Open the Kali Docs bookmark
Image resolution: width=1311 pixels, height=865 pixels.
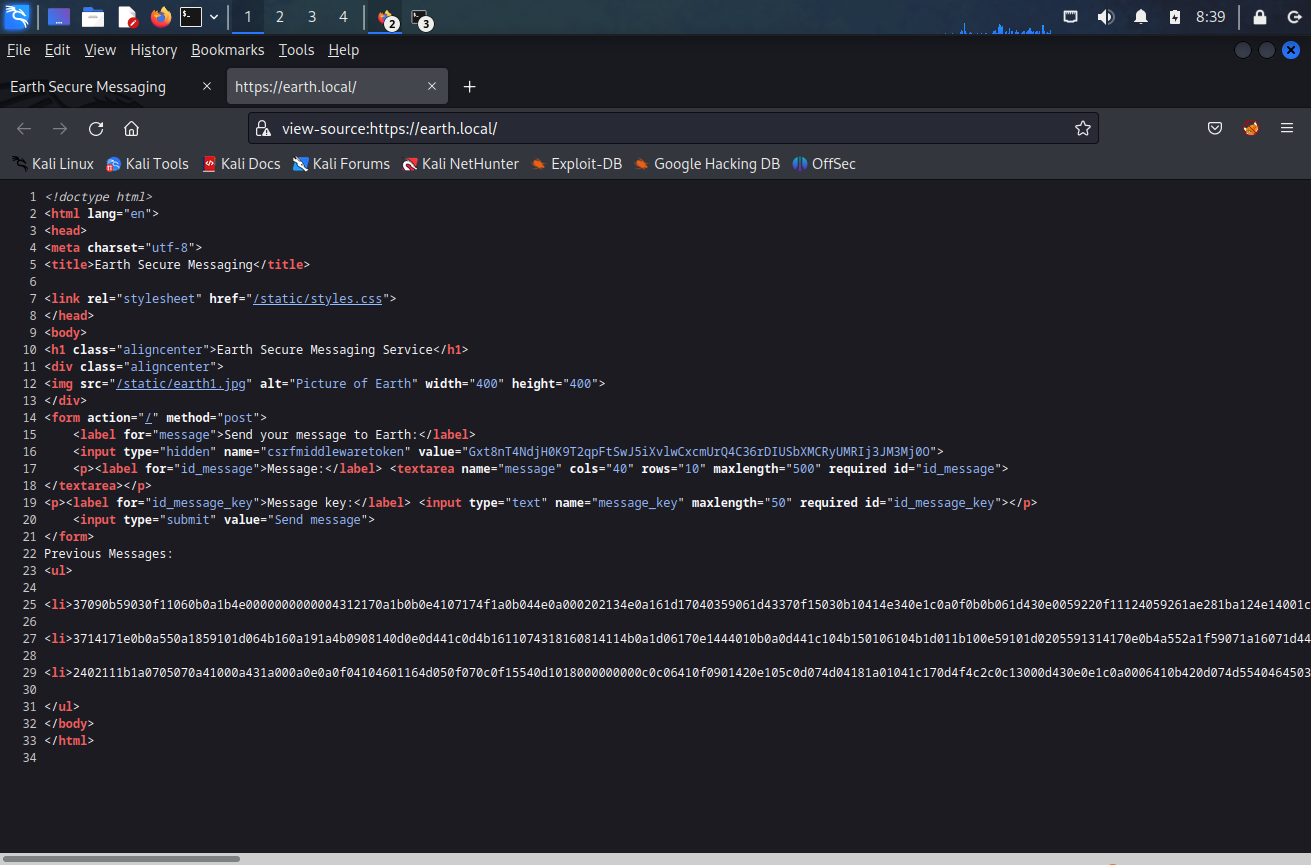coord(241,164)
